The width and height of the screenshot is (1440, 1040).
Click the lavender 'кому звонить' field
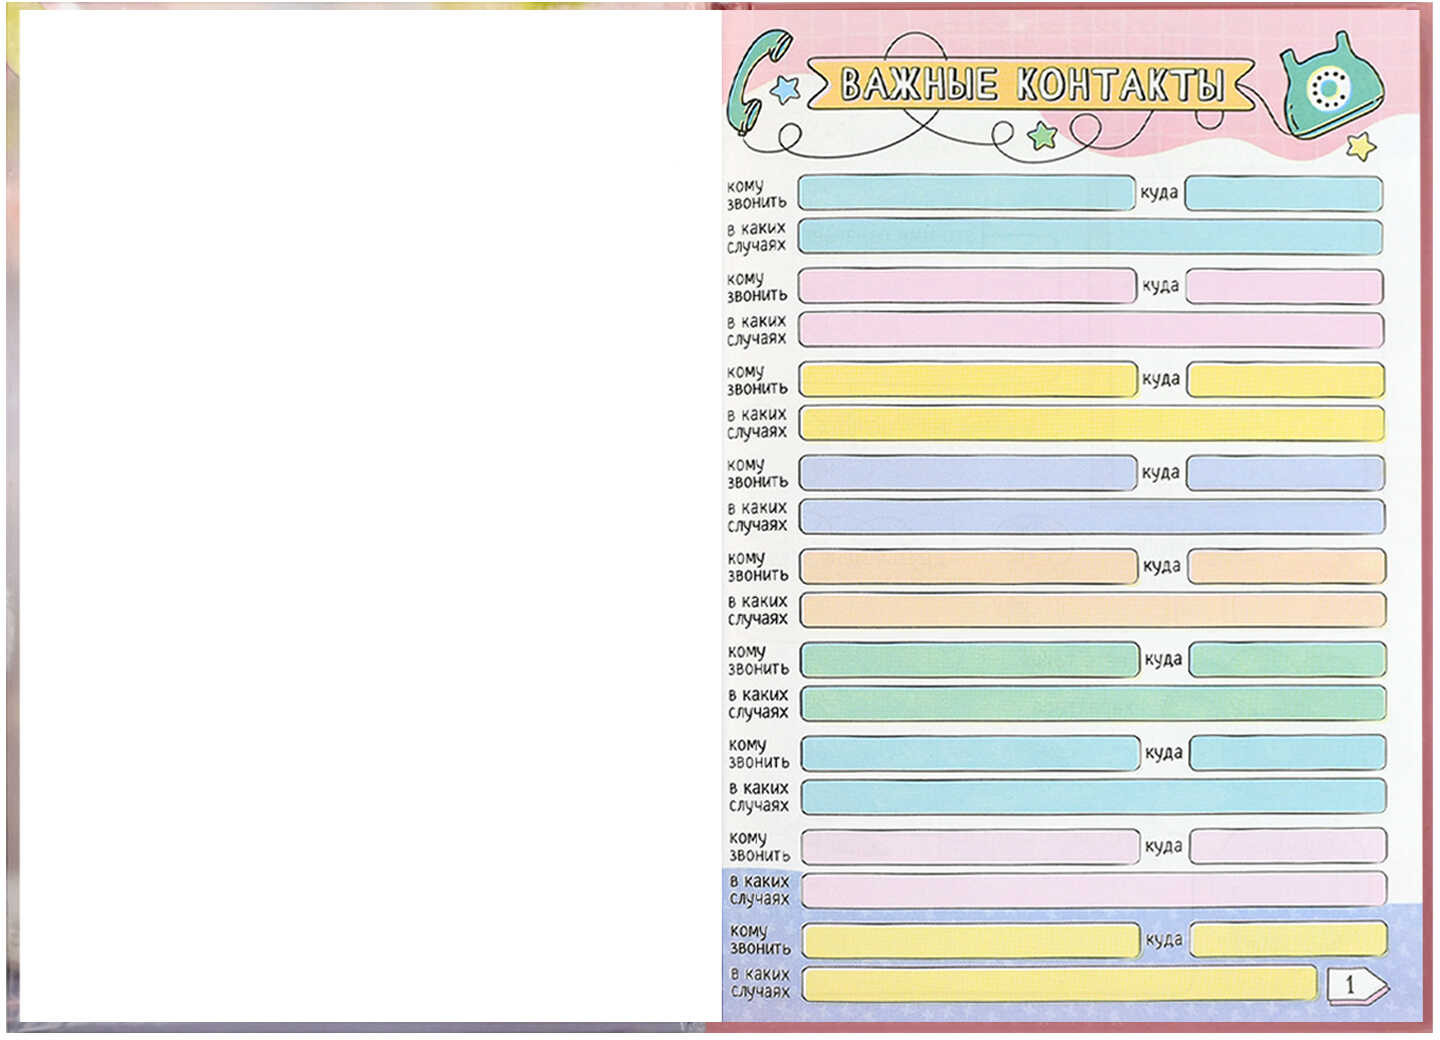pyautogui.click(x=967, y=473)
